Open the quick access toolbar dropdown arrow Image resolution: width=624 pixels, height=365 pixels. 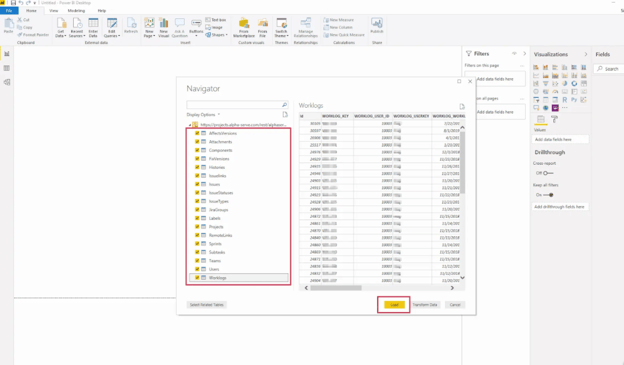pyautogui.click(x=34, y=3)
